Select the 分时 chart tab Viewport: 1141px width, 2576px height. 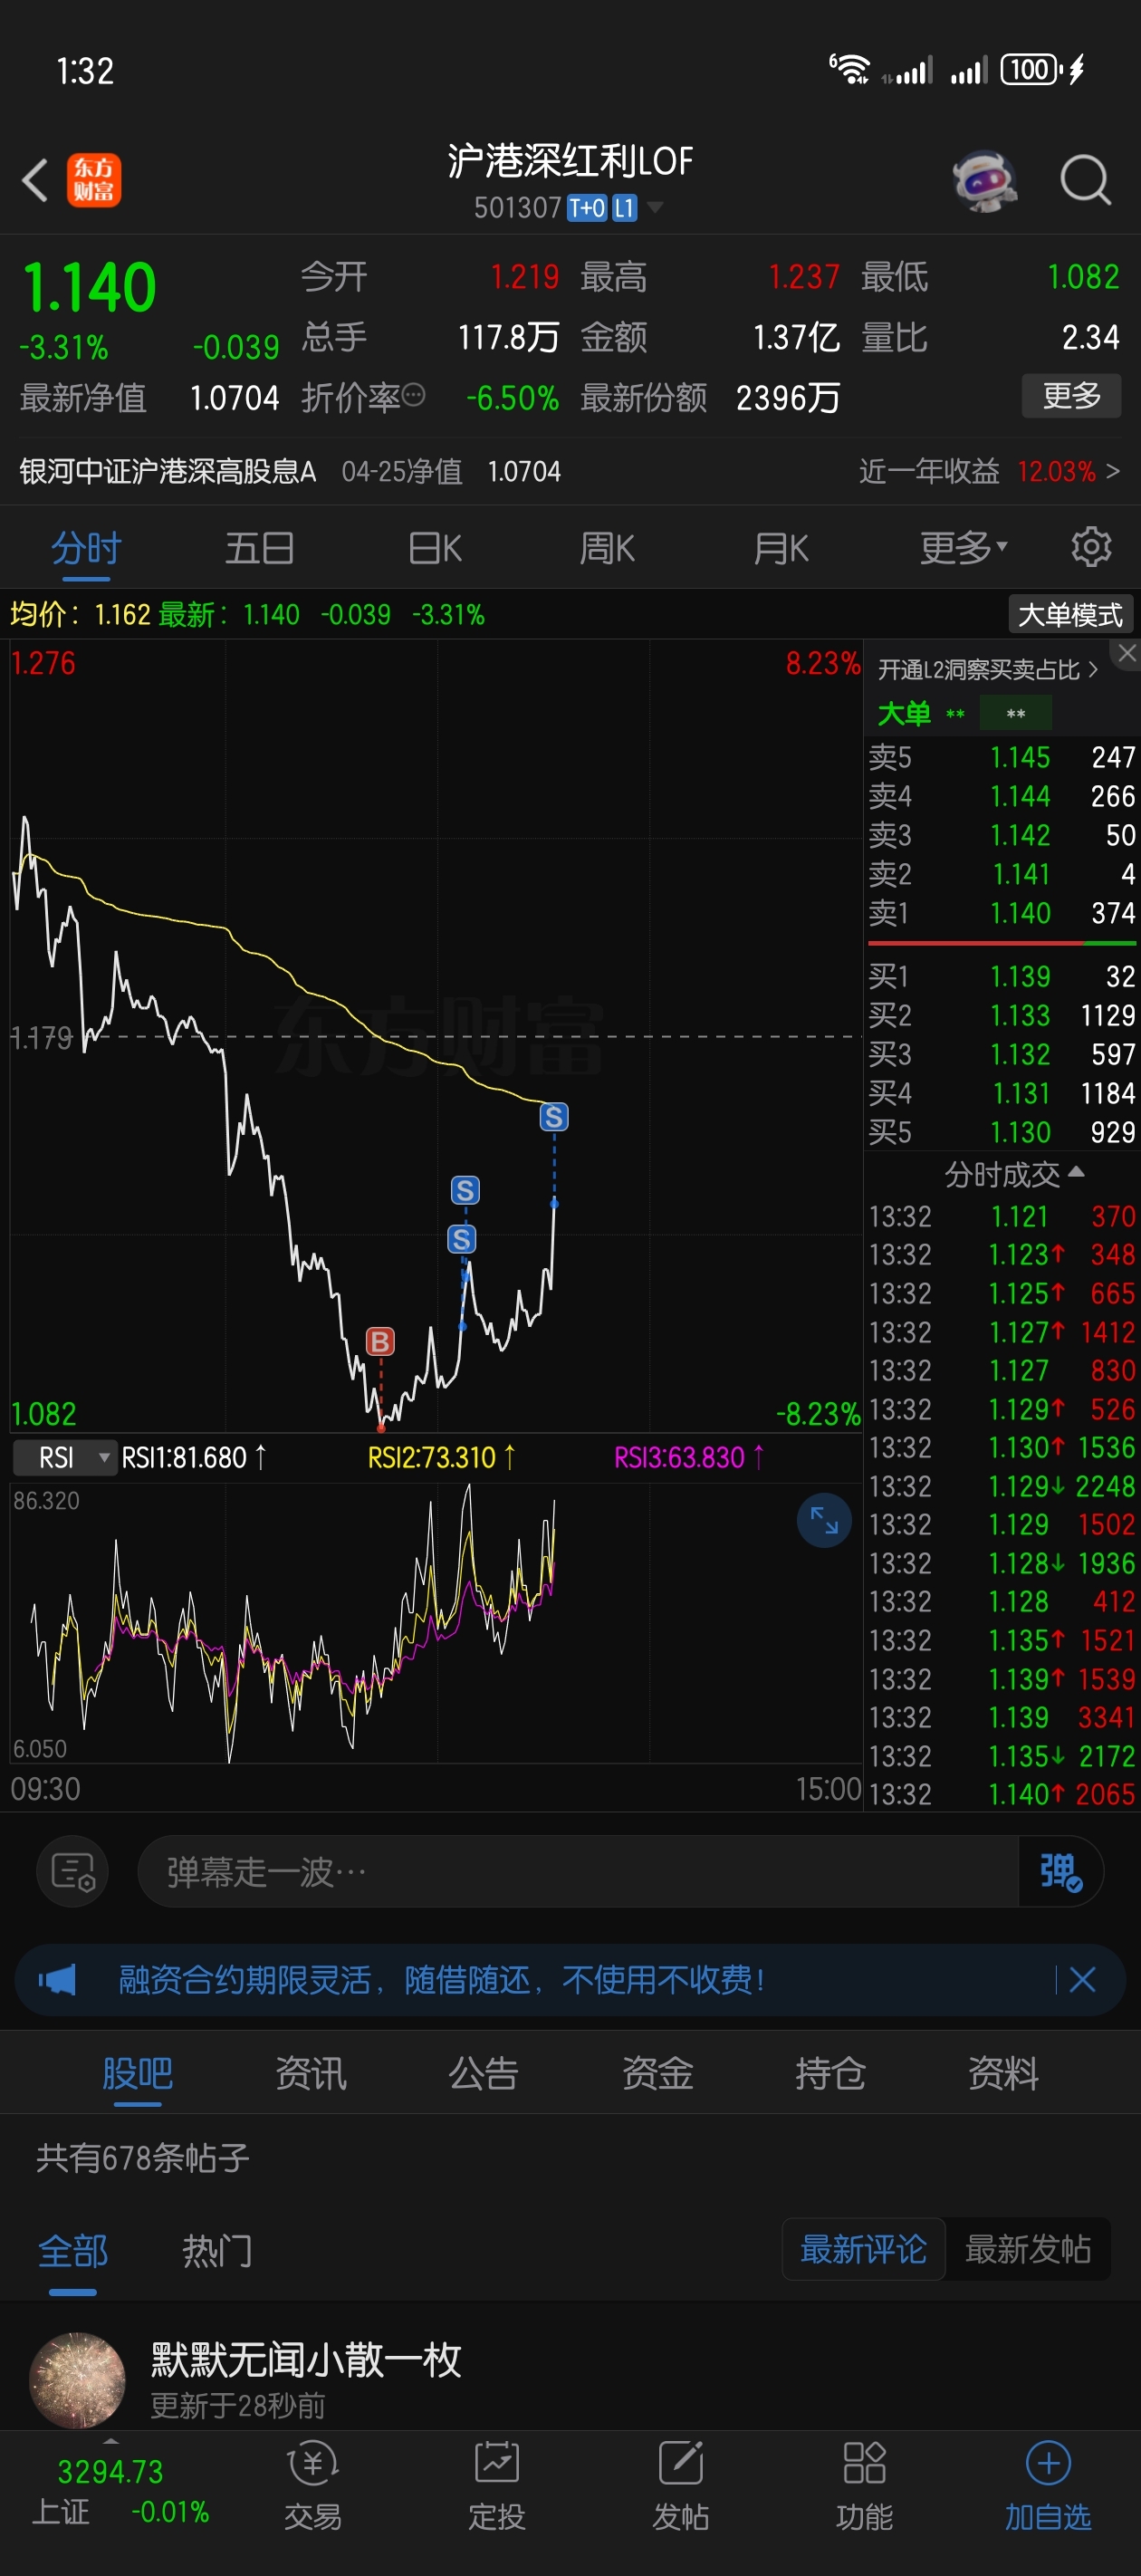pyautogui.click(x=86, y=547)
